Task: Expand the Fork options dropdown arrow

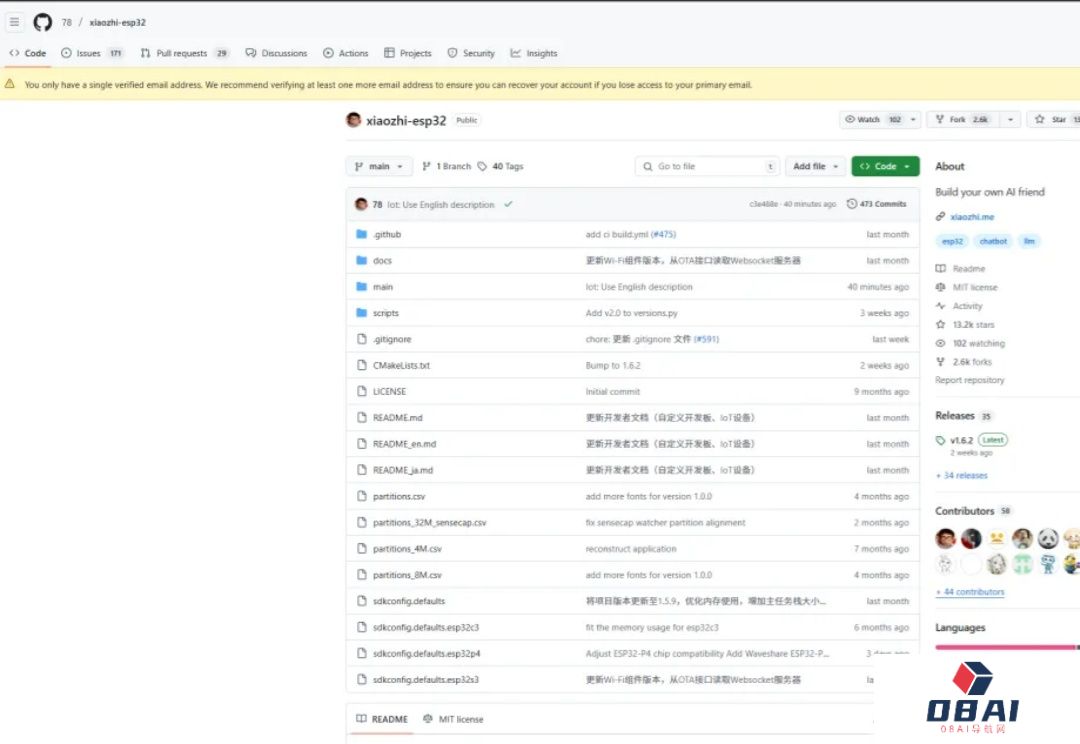Action: [x=1010, y=119]
